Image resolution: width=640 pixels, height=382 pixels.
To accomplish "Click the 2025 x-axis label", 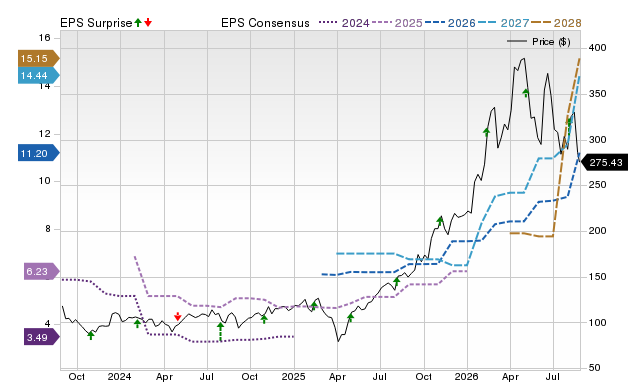I will 293,376.
